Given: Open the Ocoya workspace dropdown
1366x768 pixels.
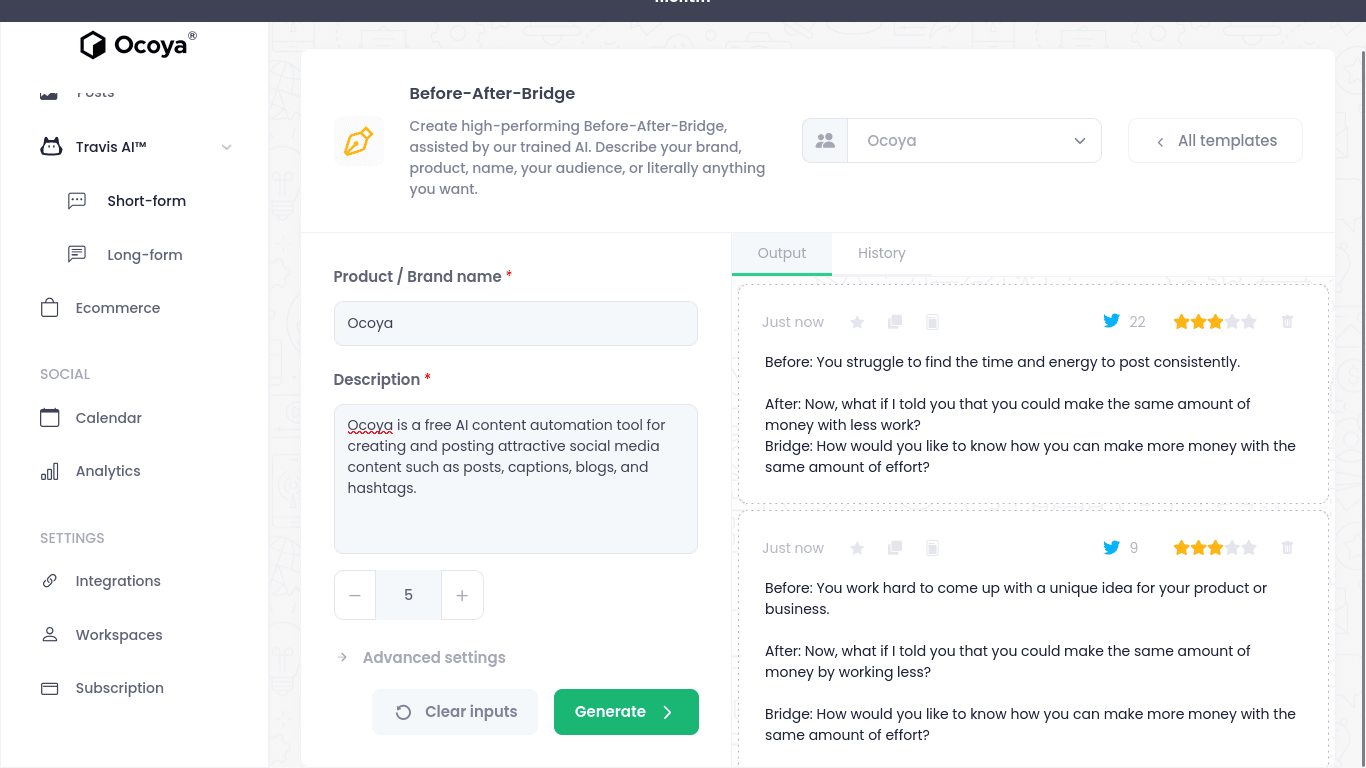Looking at the screenshot, I should click(x=952, y=141).
